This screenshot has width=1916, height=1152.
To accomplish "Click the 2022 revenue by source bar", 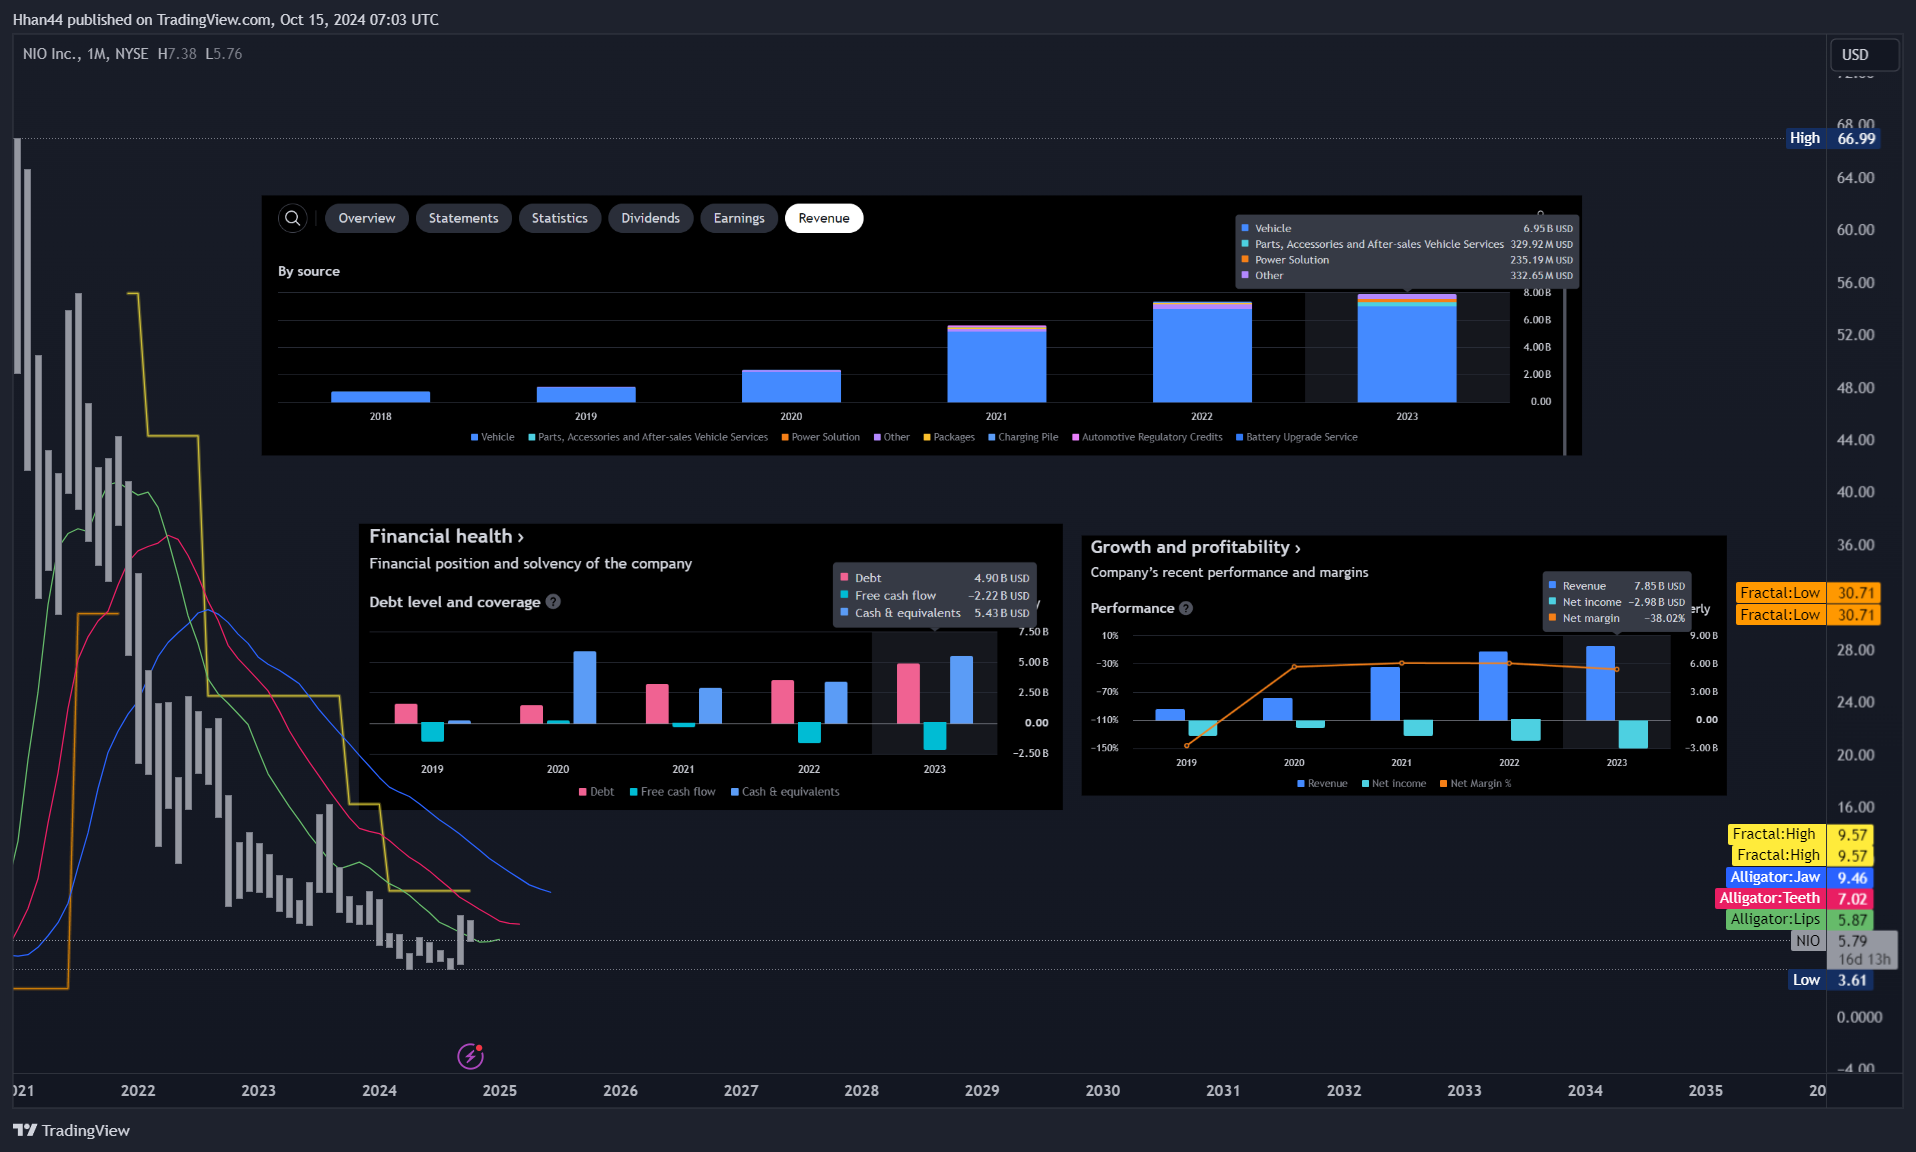I will pos(1202,352).
